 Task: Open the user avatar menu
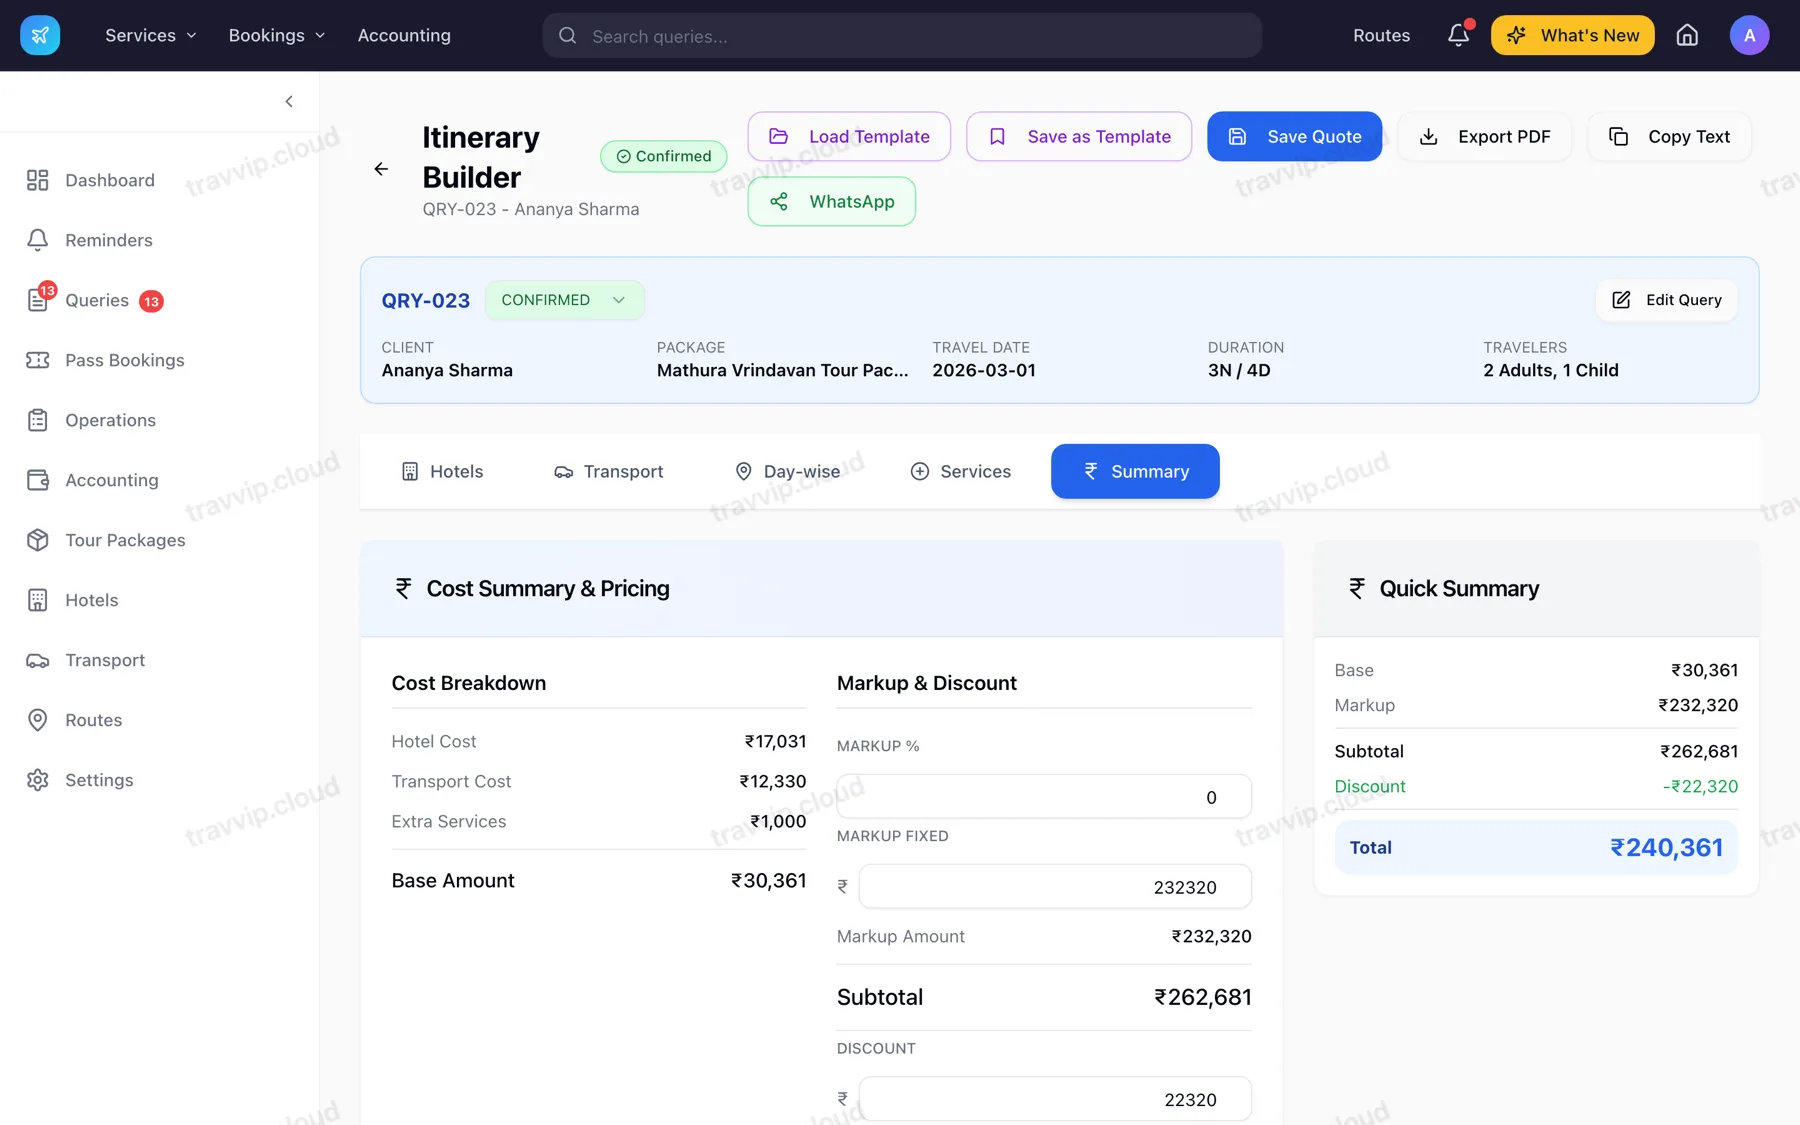click(x=1749, y=35)
